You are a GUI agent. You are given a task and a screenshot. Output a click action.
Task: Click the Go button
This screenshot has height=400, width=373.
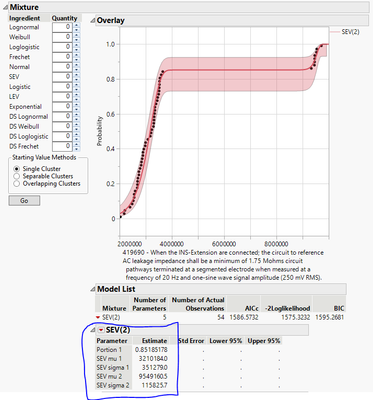click(x=24, y=201)
